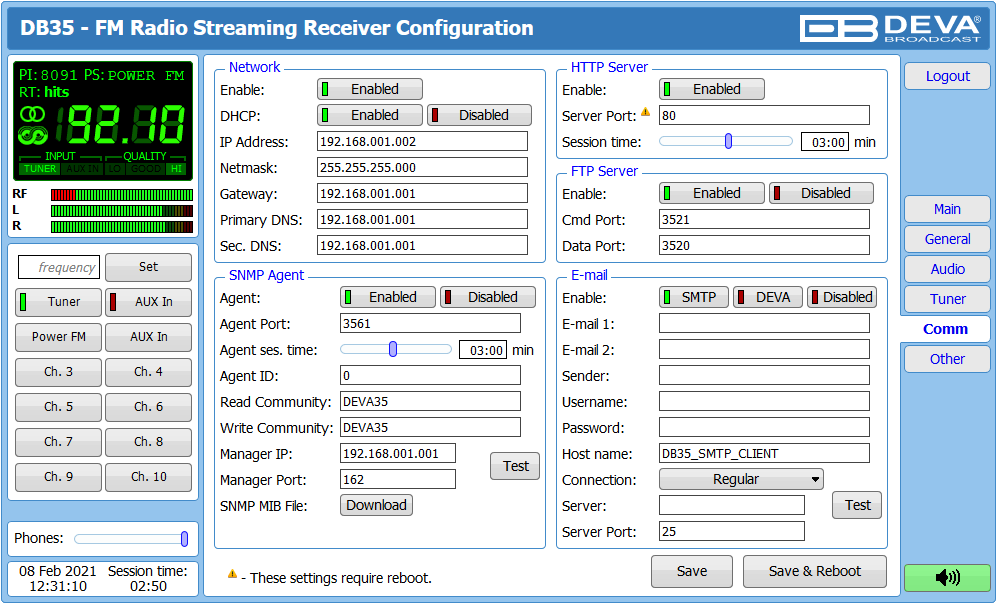Select preset Ch. 3

(58, 372)
